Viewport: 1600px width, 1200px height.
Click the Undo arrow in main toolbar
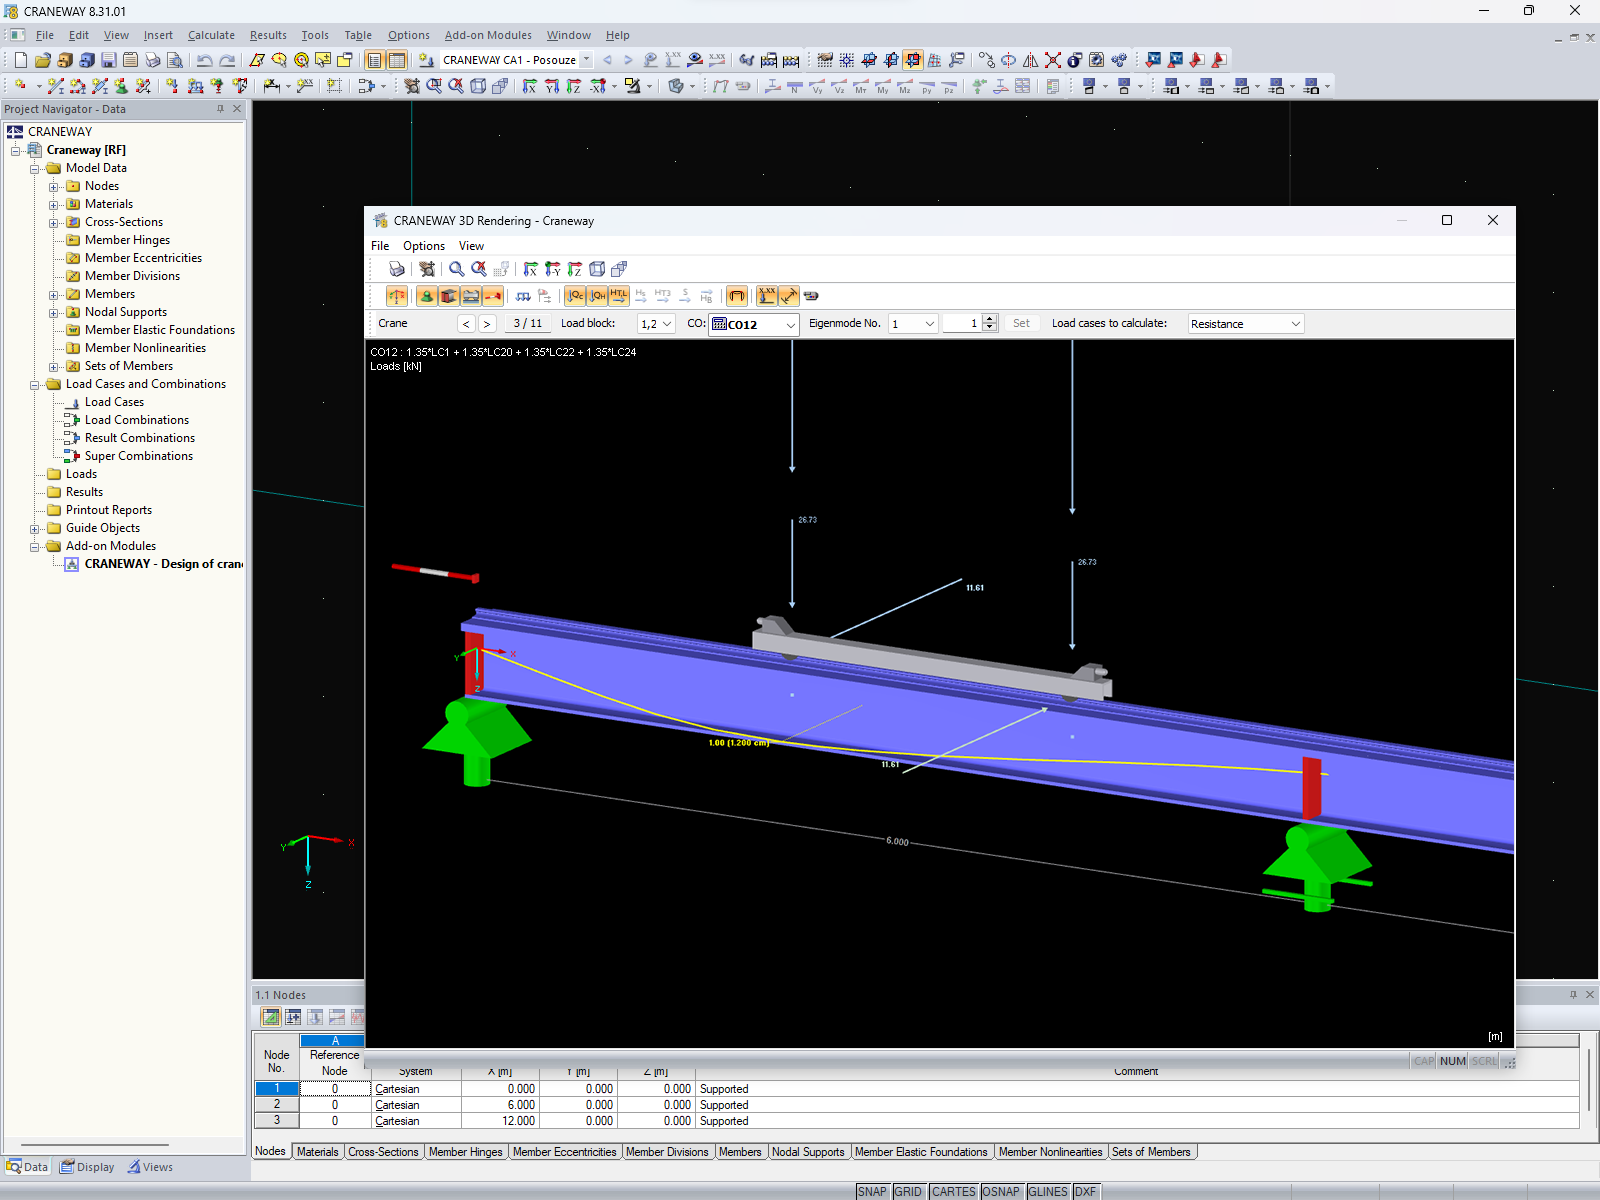click(205, 60)
